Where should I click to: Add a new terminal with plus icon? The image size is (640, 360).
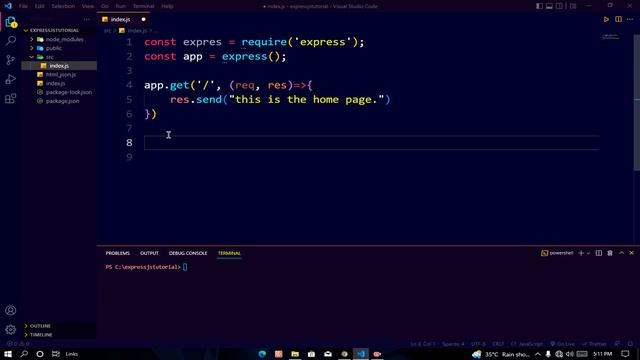pyautogui.click(x=581, y=253)
